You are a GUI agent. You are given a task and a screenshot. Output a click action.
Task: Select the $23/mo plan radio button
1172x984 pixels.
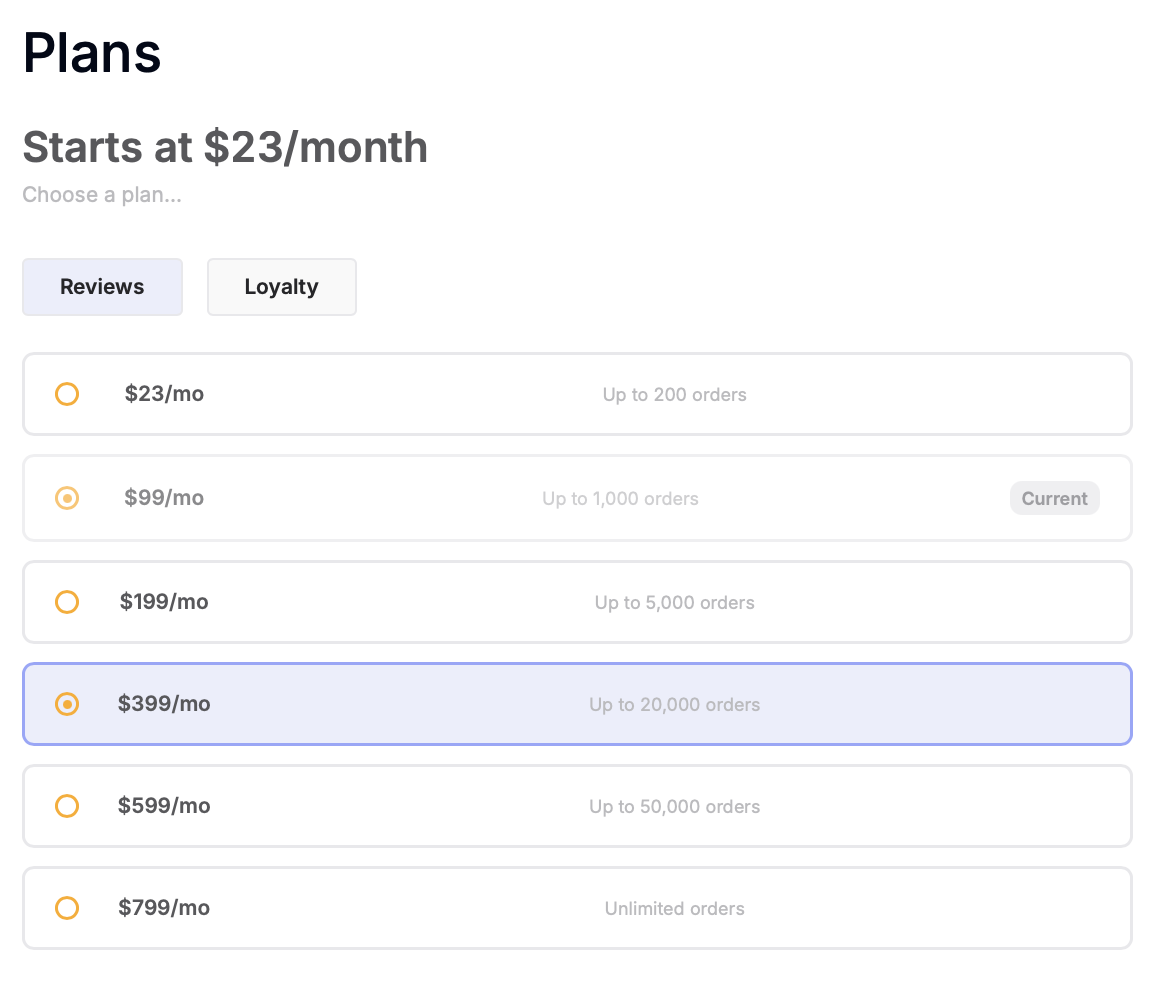(67, 394)
